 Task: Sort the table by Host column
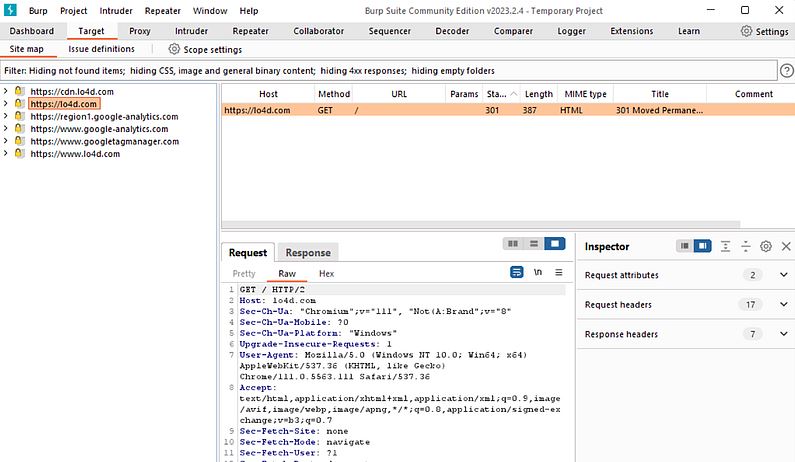point(268,94)
